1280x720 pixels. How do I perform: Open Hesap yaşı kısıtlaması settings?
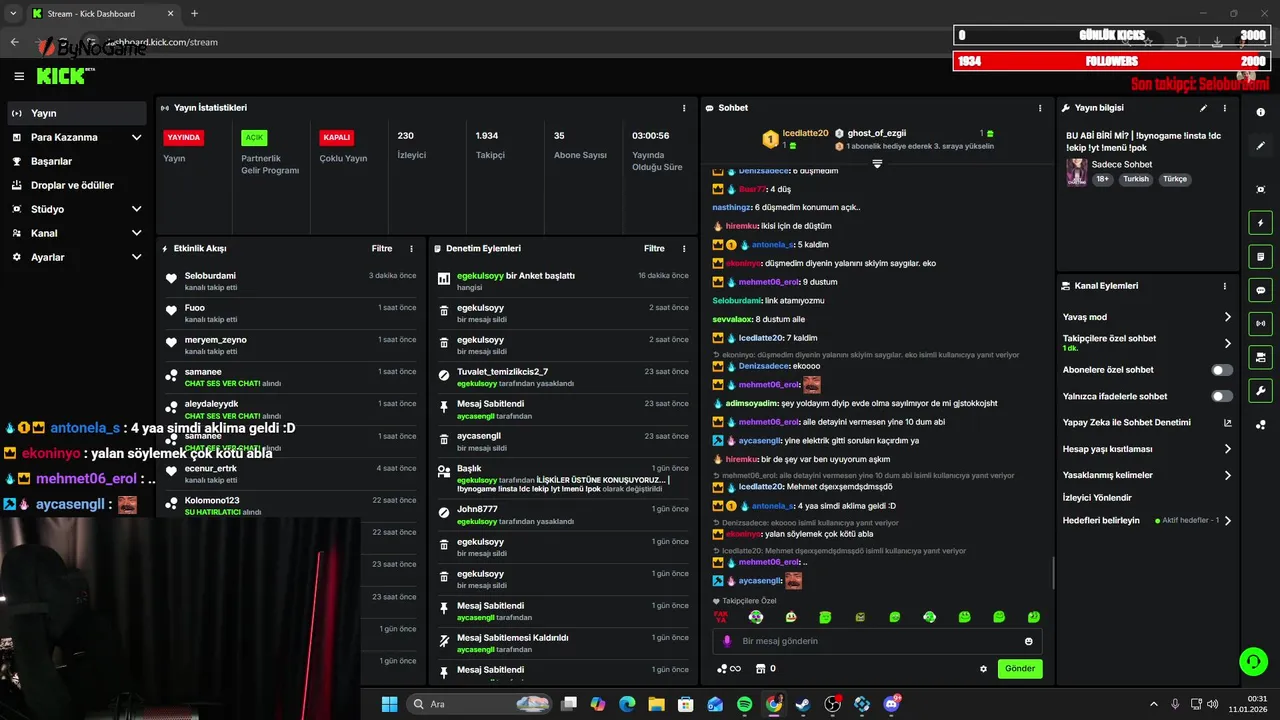pos(1147,449)
